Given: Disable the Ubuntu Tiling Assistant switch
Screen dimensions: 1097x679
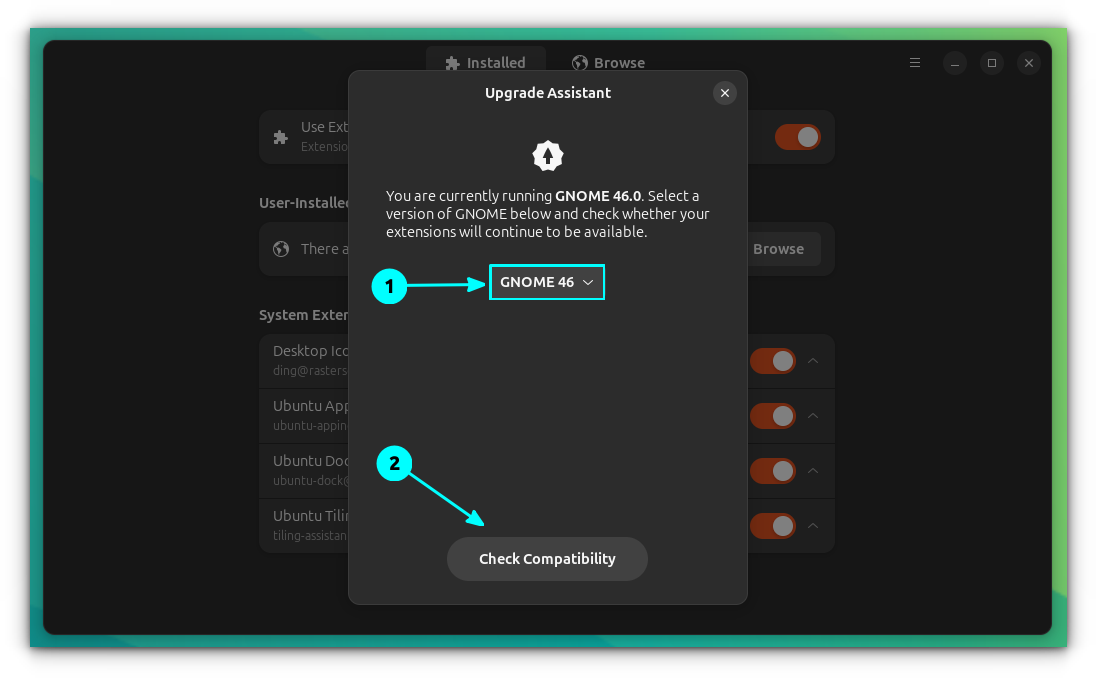Looking at the screenshot, I should pyautogui.click(x=773, y=526).
